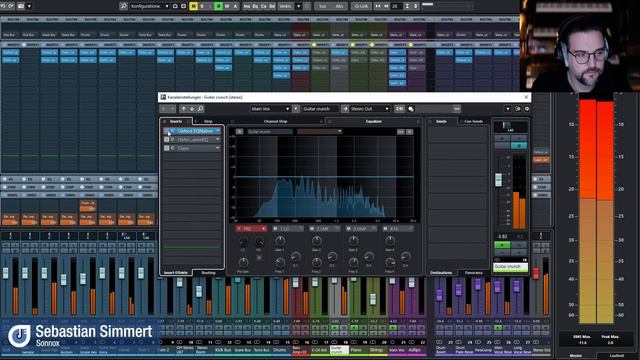The width and height of the screenshot is (640, 360).
Task: Click the Gain 3 knob
Action: pos(353,241)
